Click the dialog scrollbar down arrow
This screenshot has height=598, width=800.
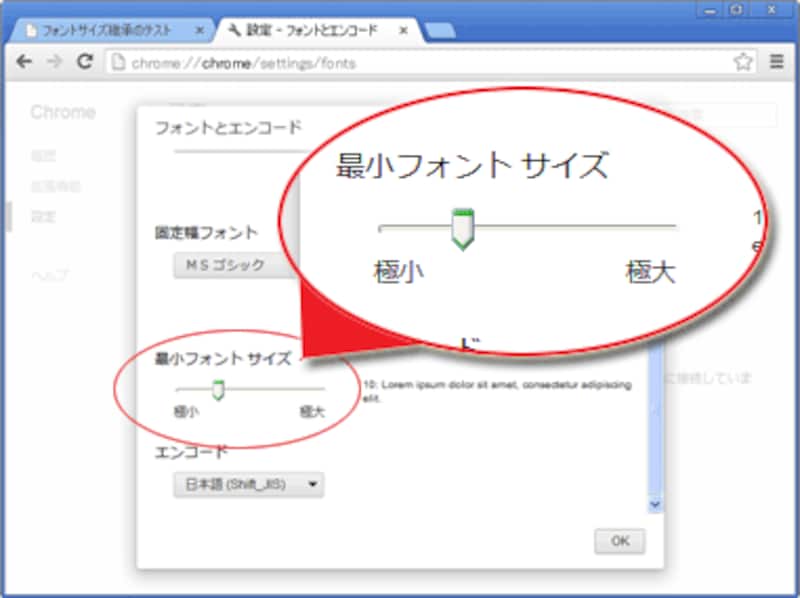click(655, 505)
